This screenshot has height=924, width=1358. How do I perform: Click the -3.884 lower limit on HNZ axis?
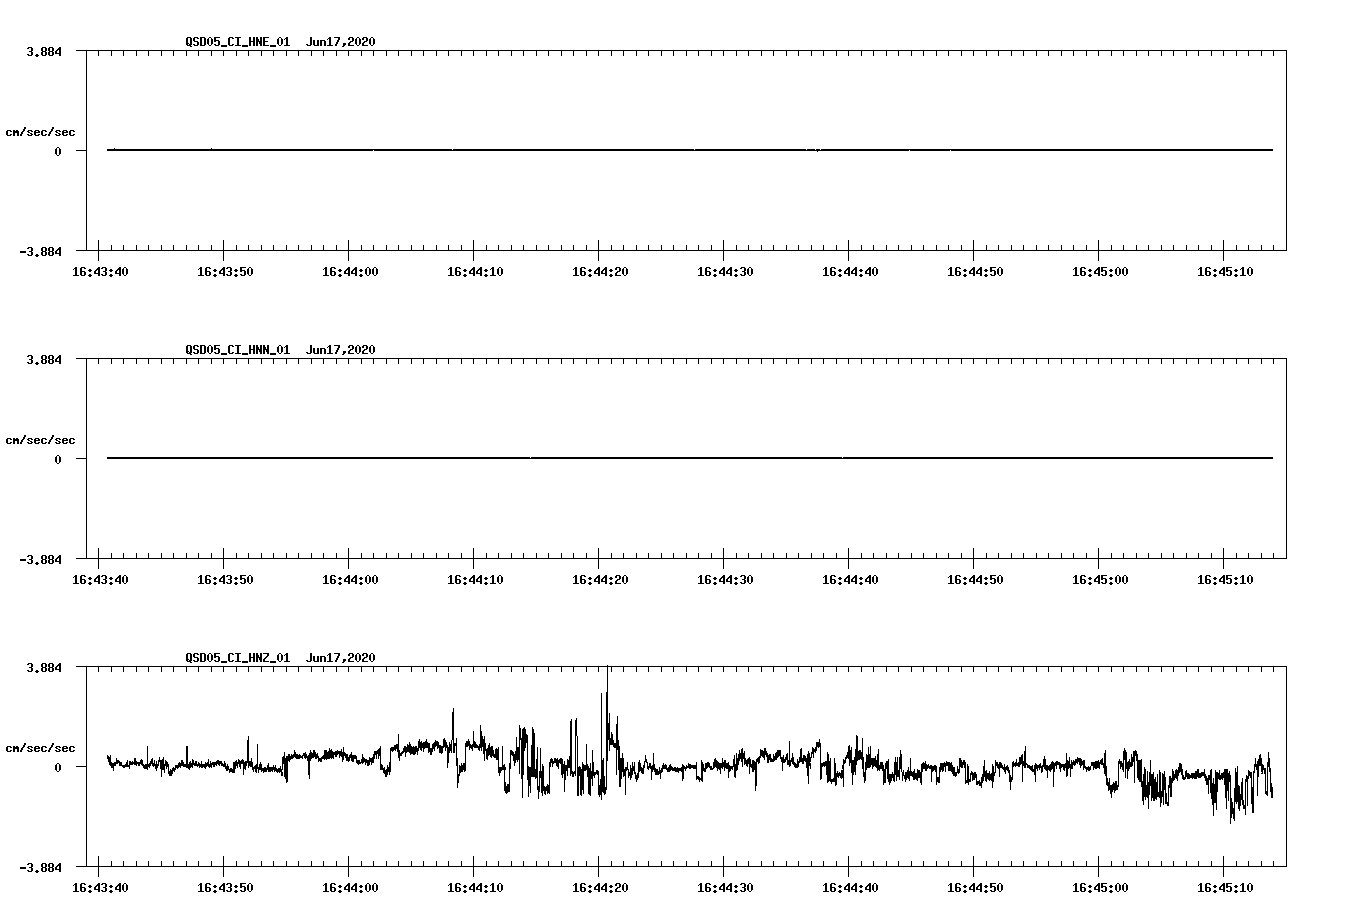tap(41, 867)
